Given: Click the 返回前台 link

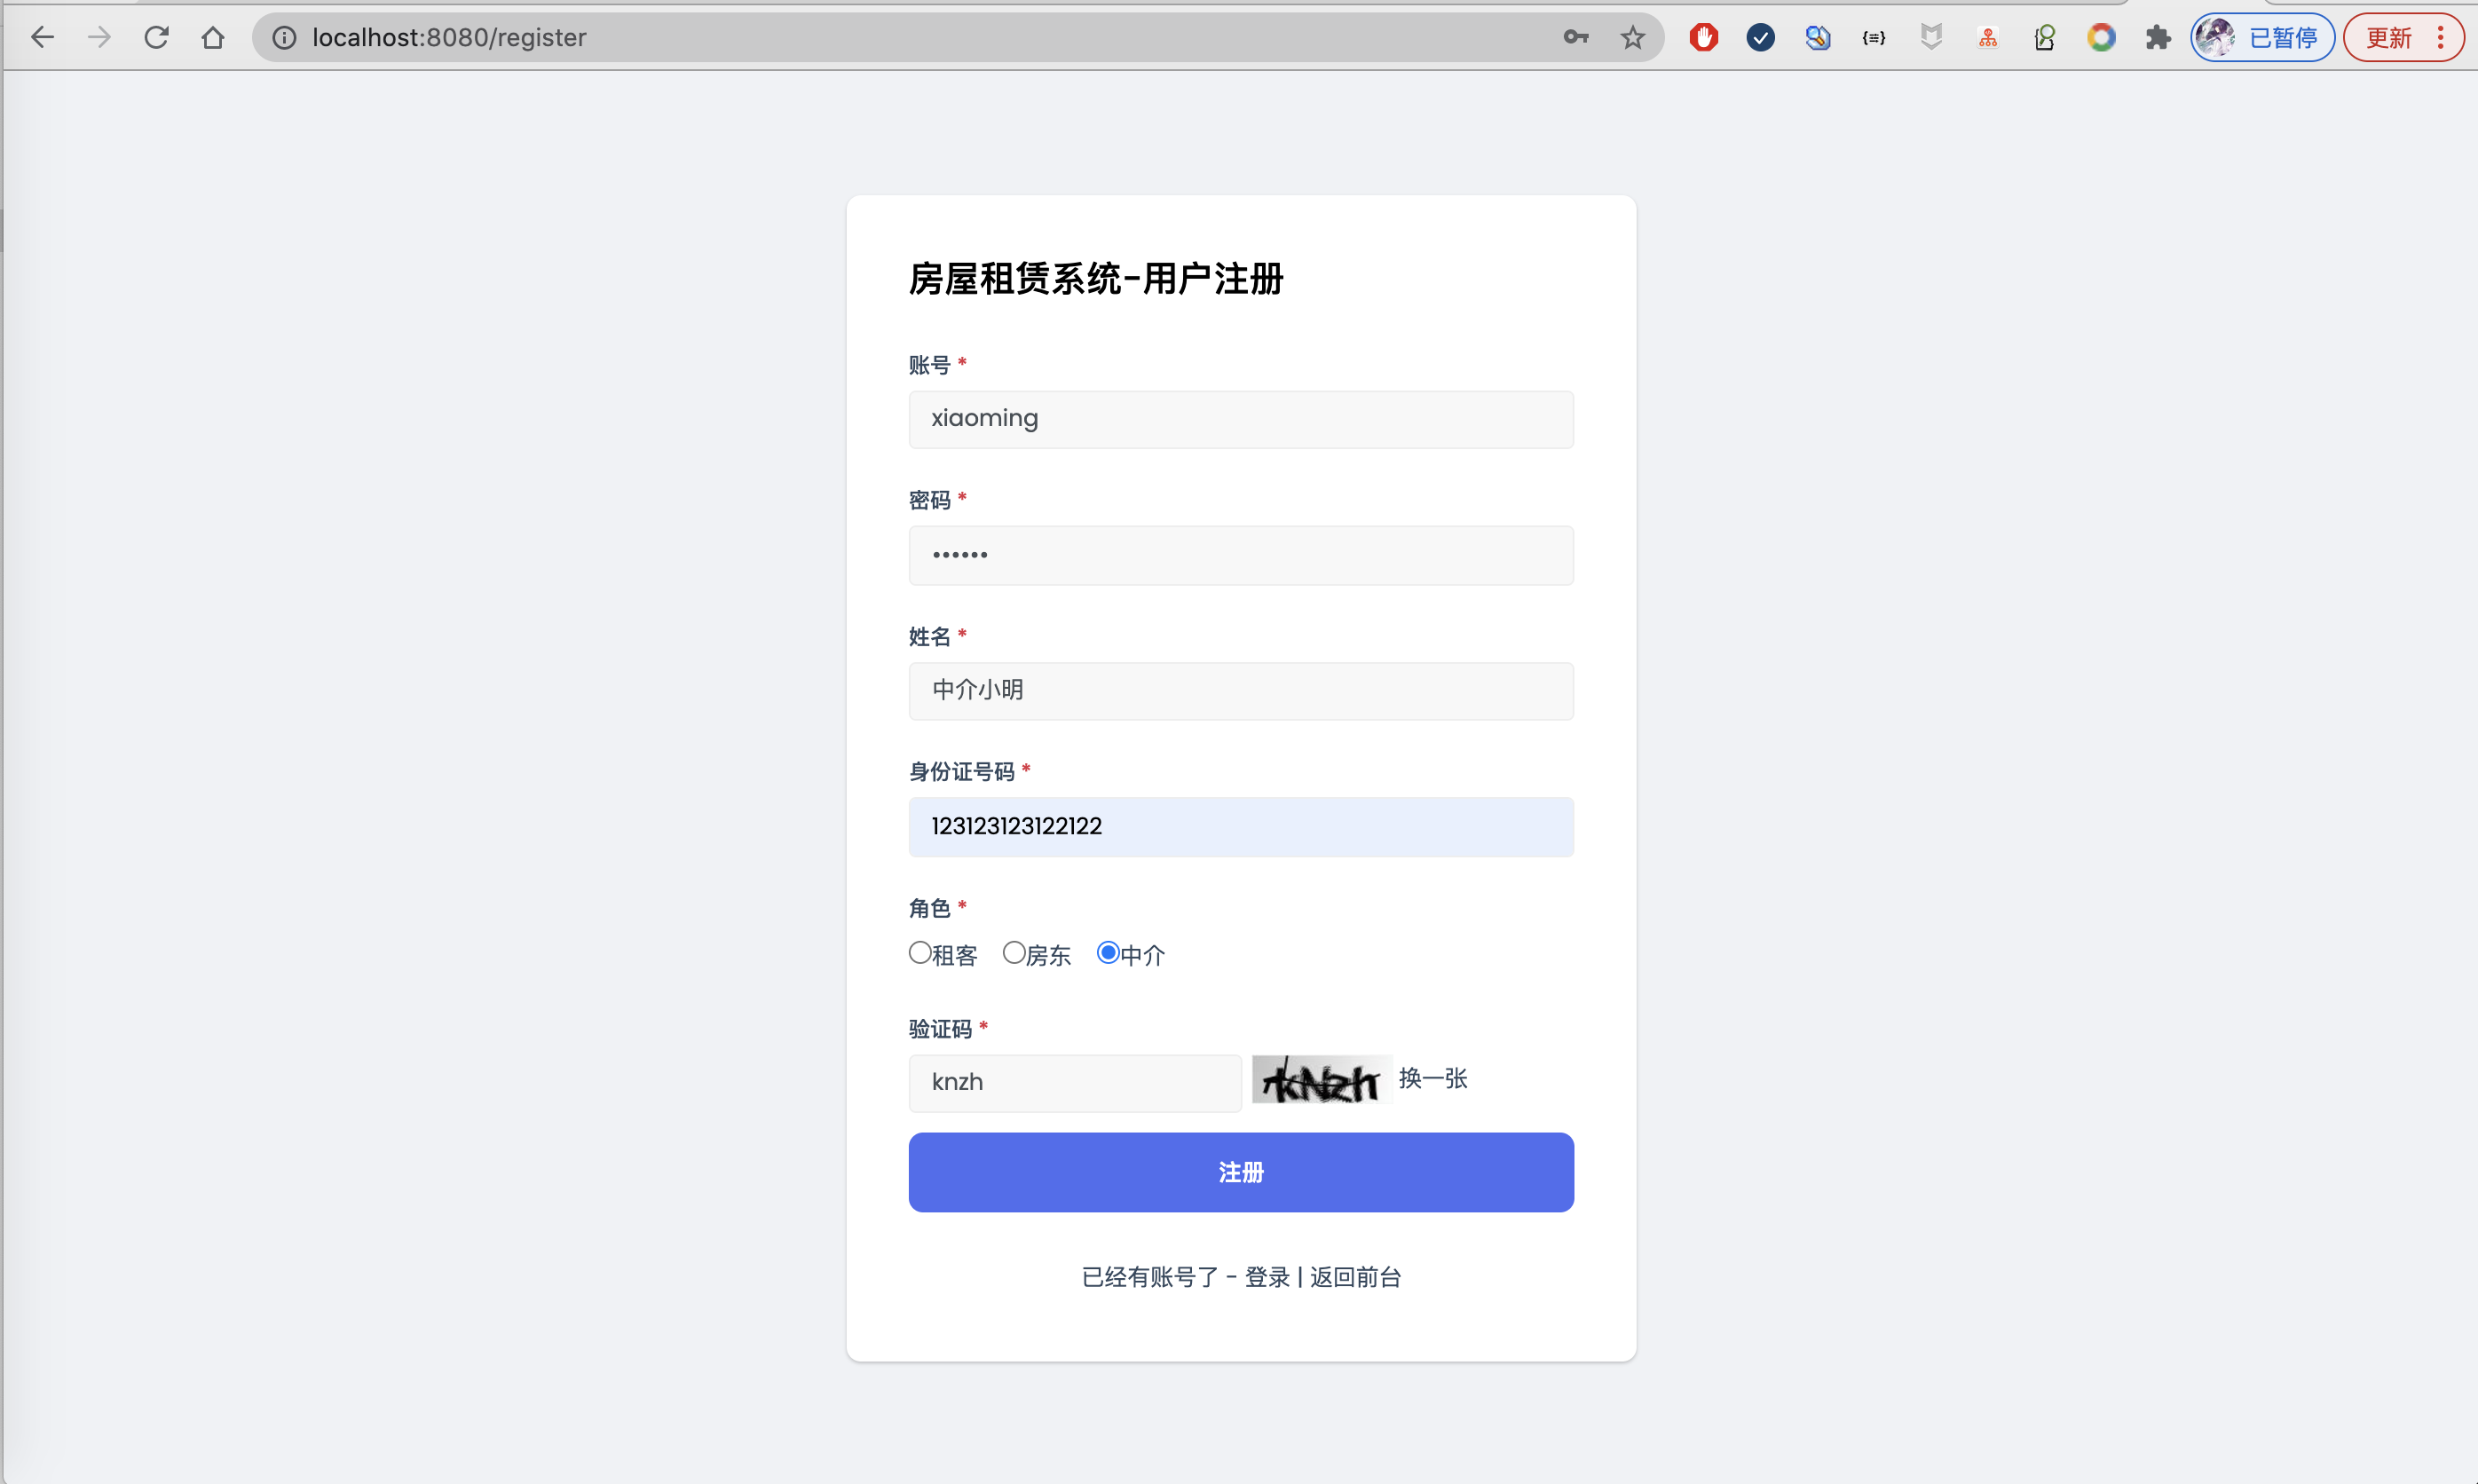Looking at the screenshot, I should coord(1355,1277).
